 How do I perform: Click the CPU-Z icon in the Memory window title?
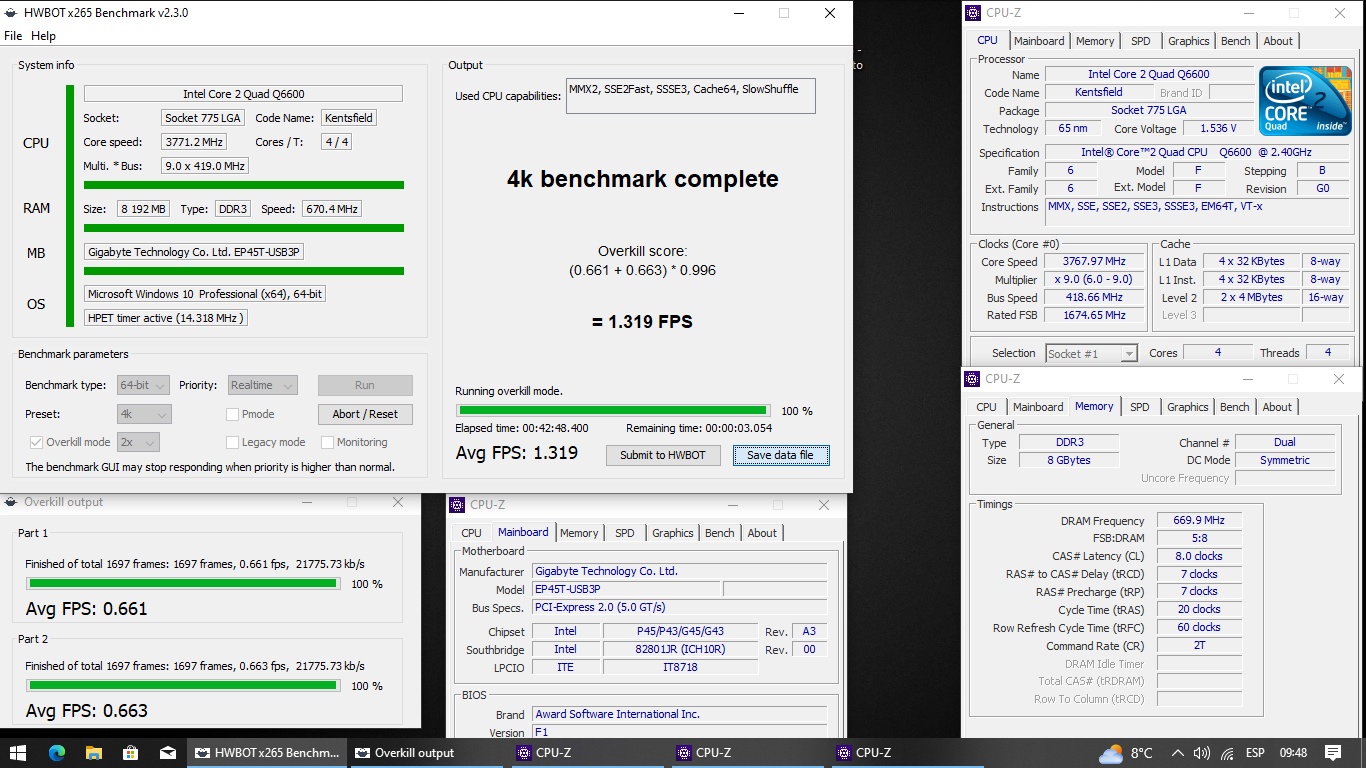pos(973,379)
